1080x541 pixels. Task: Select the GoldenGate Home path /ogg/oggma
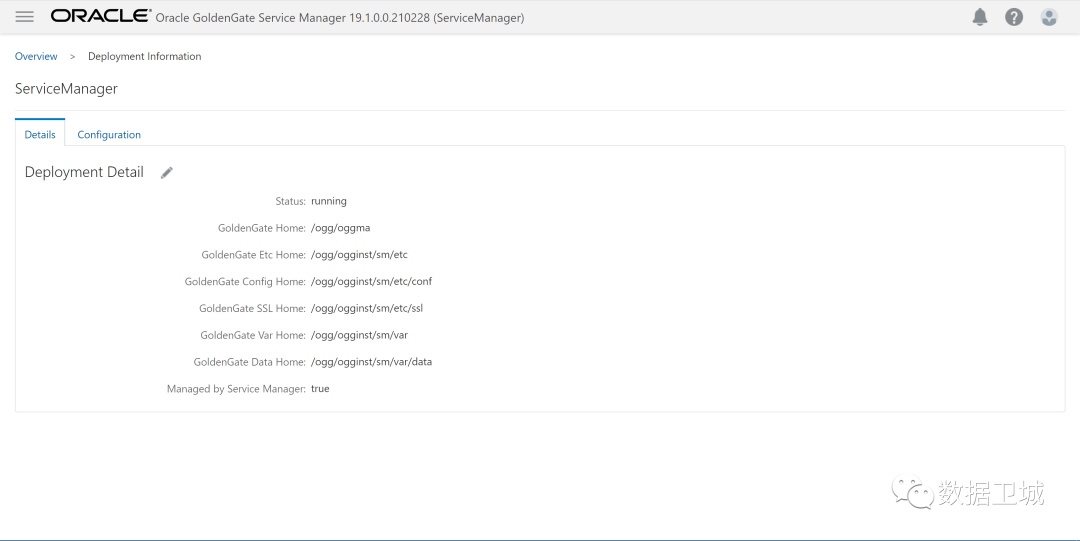click(340, 228)
